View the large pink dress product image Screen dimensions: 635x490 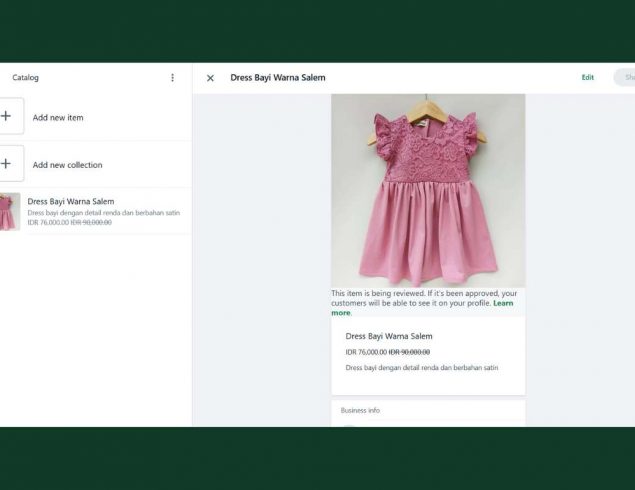[x=428, y=191]
